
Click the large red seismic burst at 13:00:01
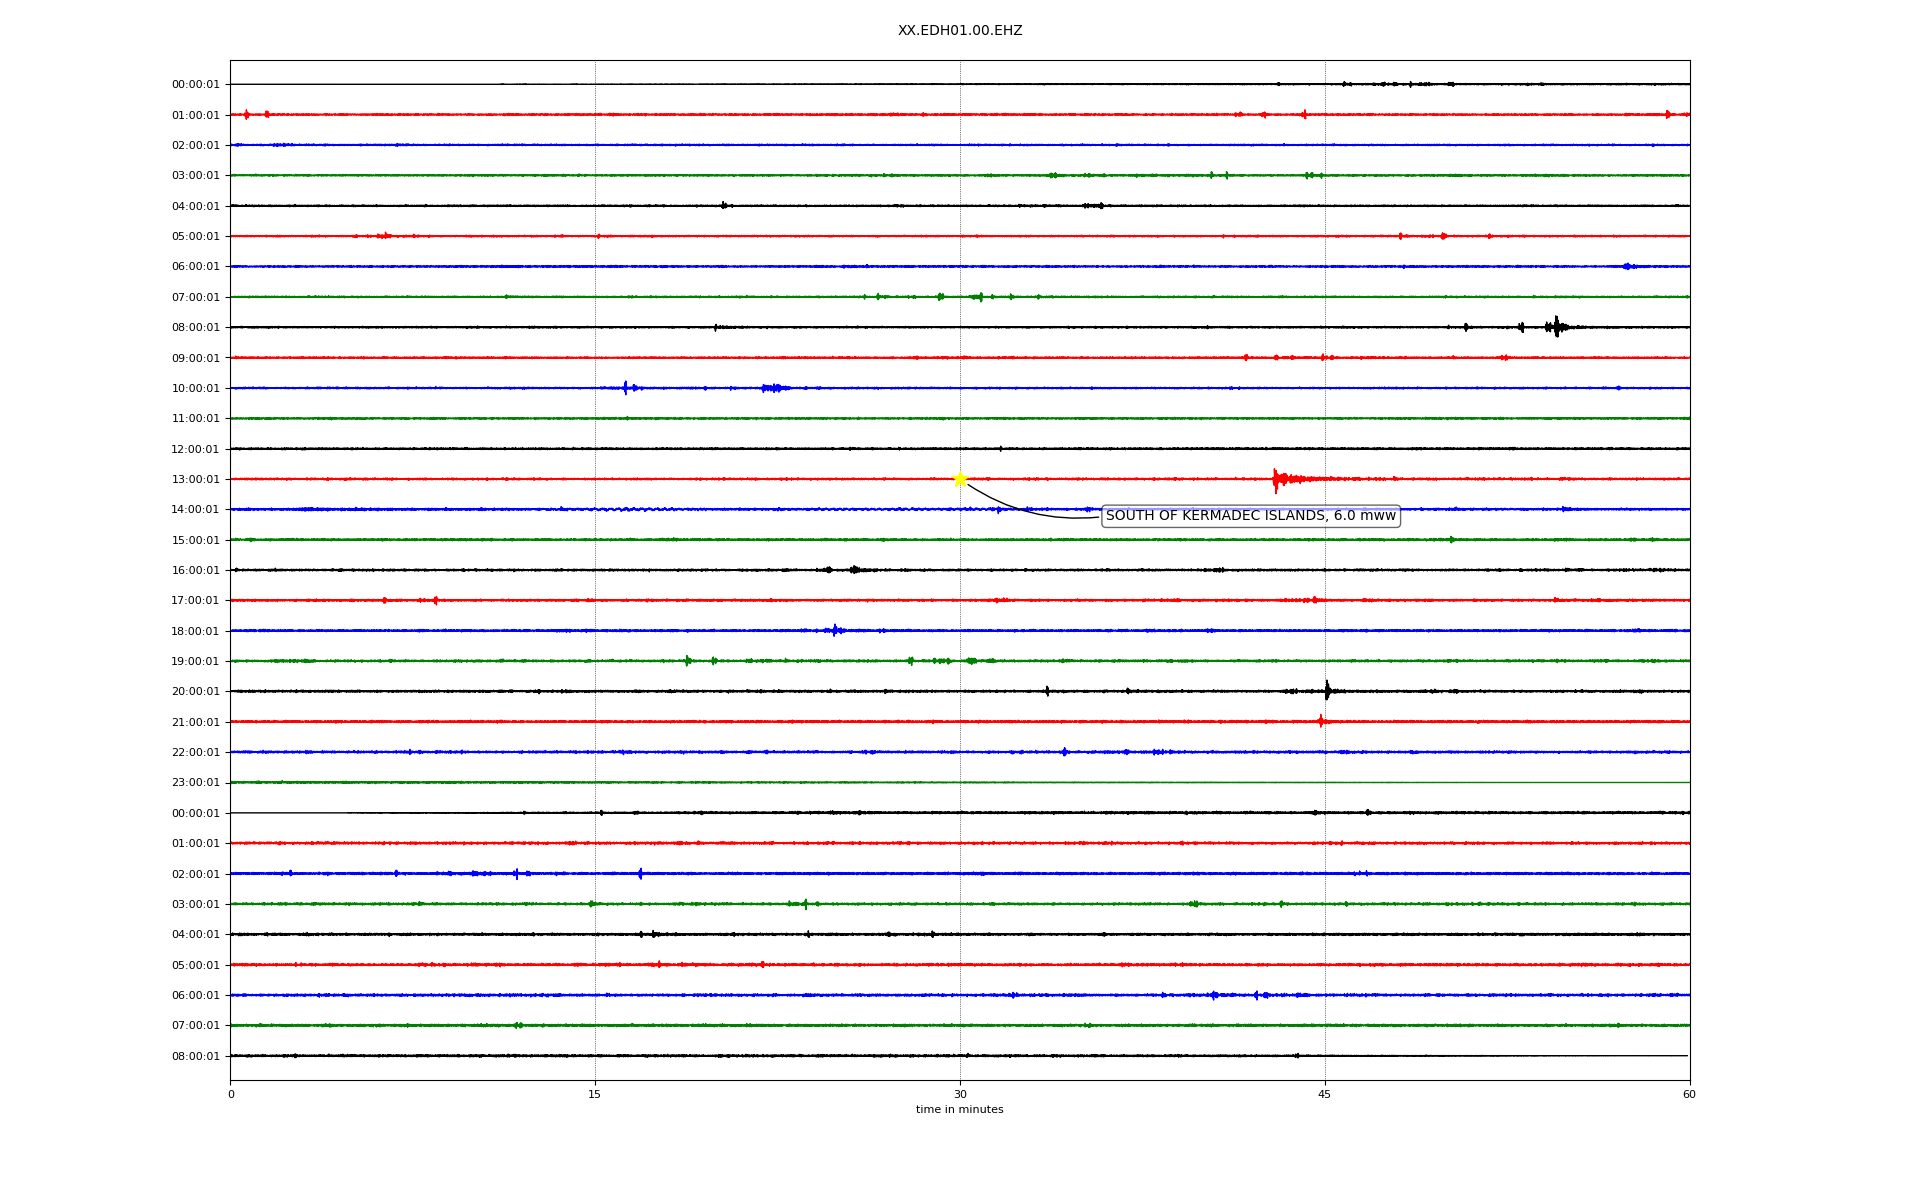pyautogui.click(x=1277, y=480)
